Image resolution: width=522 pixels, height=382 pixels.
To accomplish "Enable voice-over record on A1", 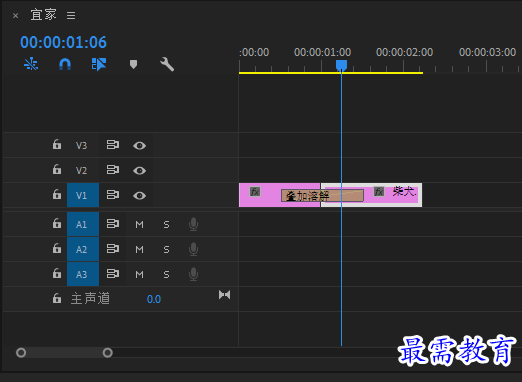I will click(193, 224).
